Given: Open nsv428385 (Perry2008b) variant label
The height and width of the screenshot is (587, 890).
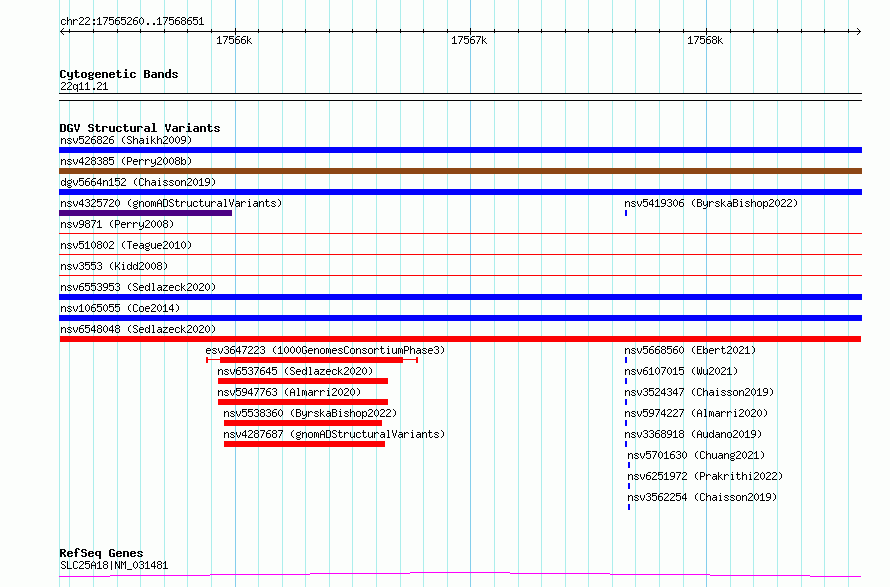Looking at the screenshot, I should [x=126, y=161].
